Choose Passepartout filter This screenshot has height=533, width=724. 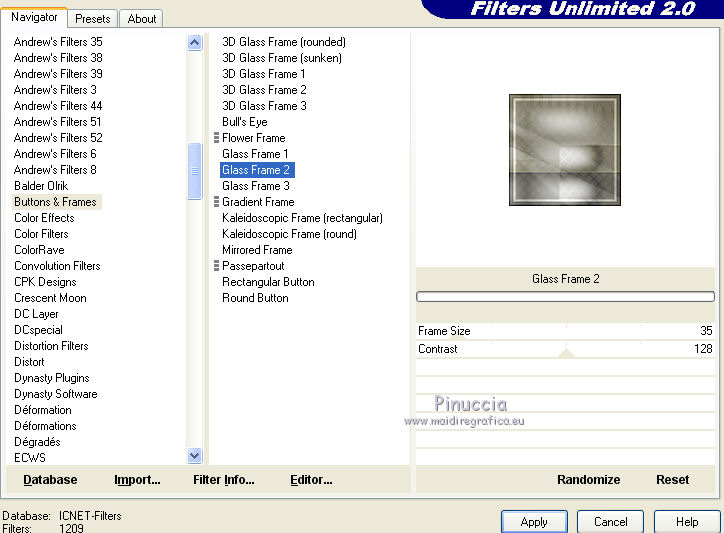[253, 266]
